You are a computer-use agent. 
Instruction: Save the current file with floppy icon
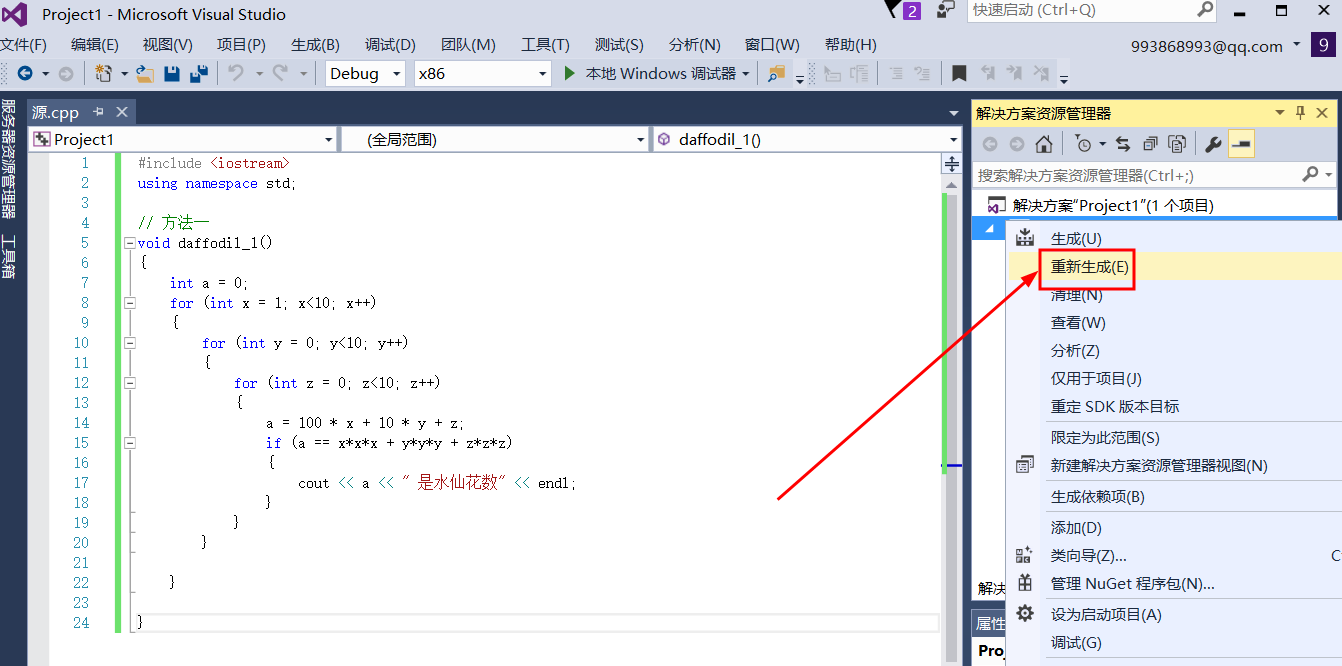point(172,73)
